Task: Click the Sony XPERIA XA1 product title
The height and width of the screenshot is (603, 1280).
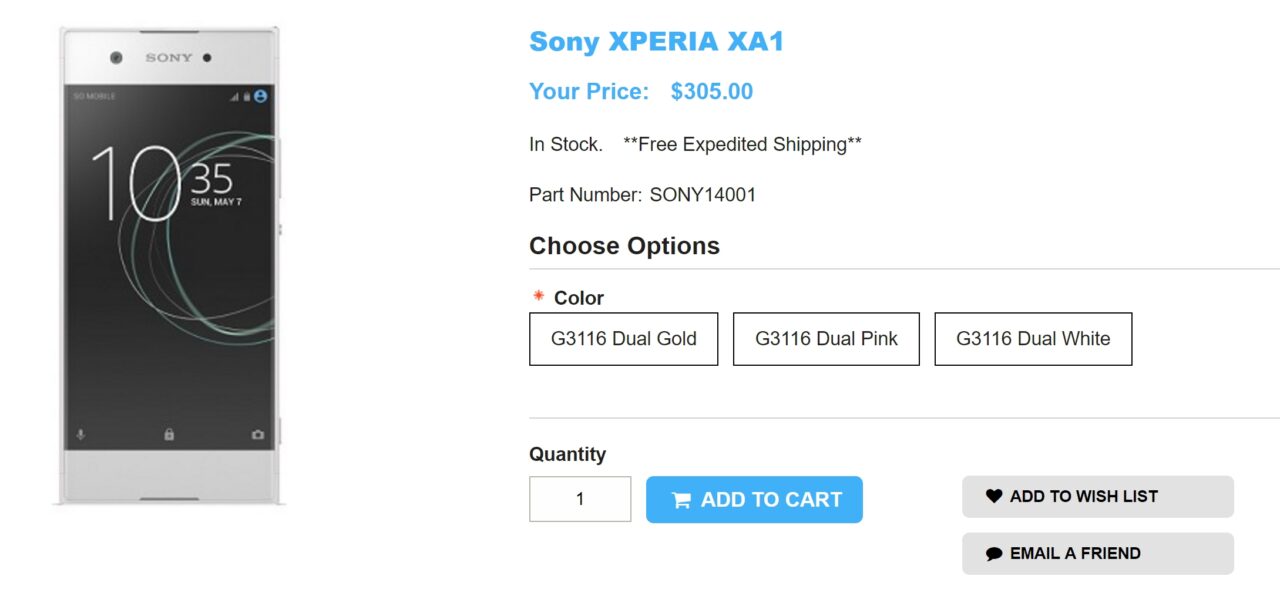Action: point(656,42)
